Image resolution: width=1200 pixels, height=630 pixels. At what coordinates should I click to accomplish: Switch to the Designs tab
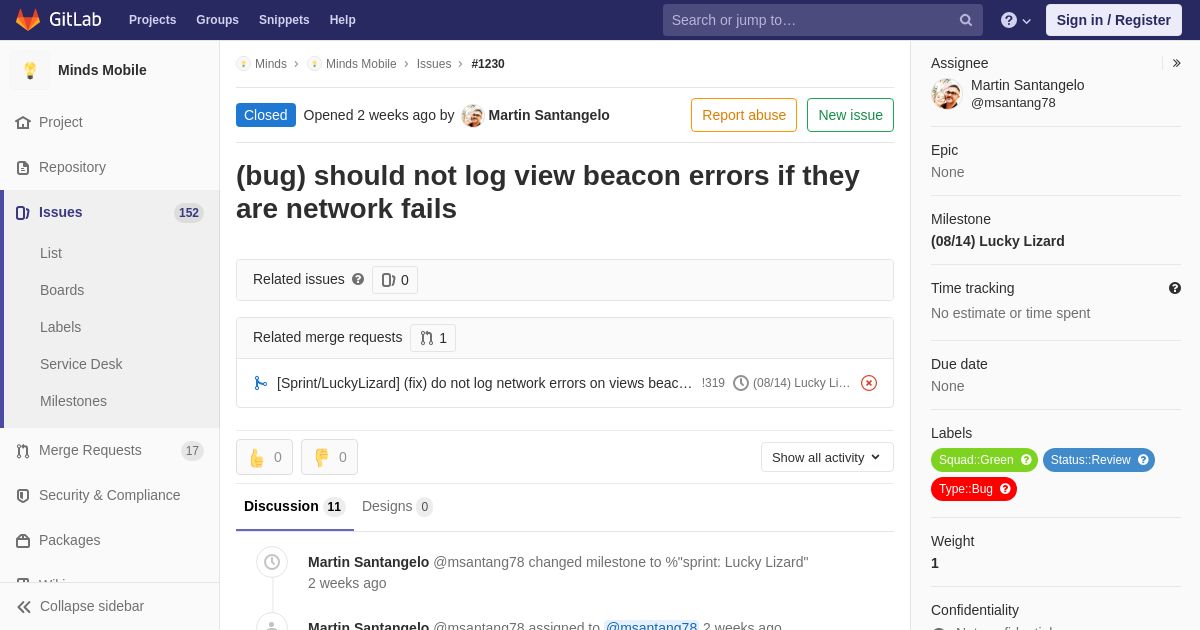397,506
